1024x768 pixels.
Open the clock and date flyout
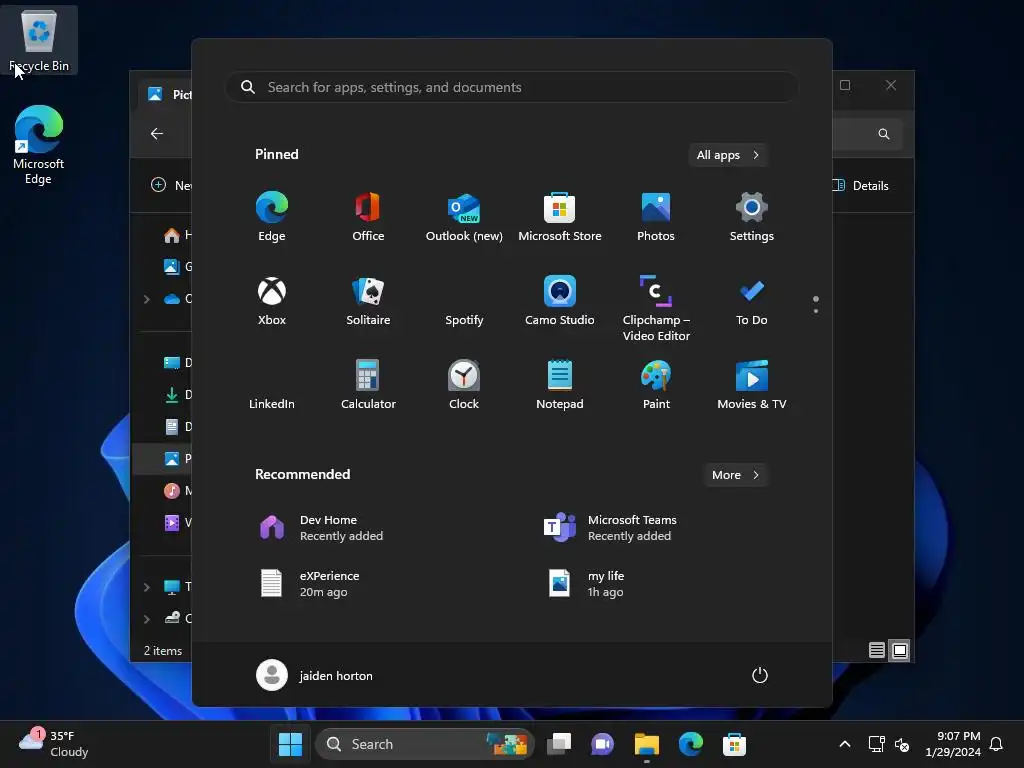click(x=953, y=744)
